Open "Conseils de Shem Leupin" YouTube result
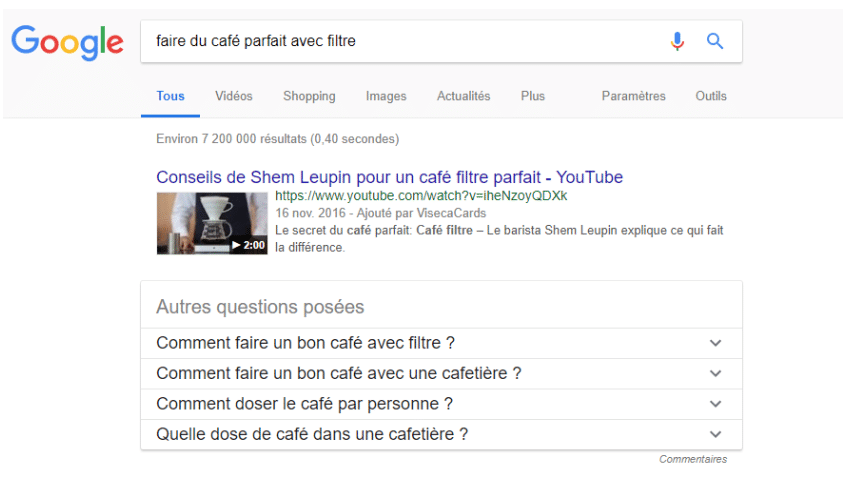This screenshot has width=848, height=489. [x=389, y=177]
